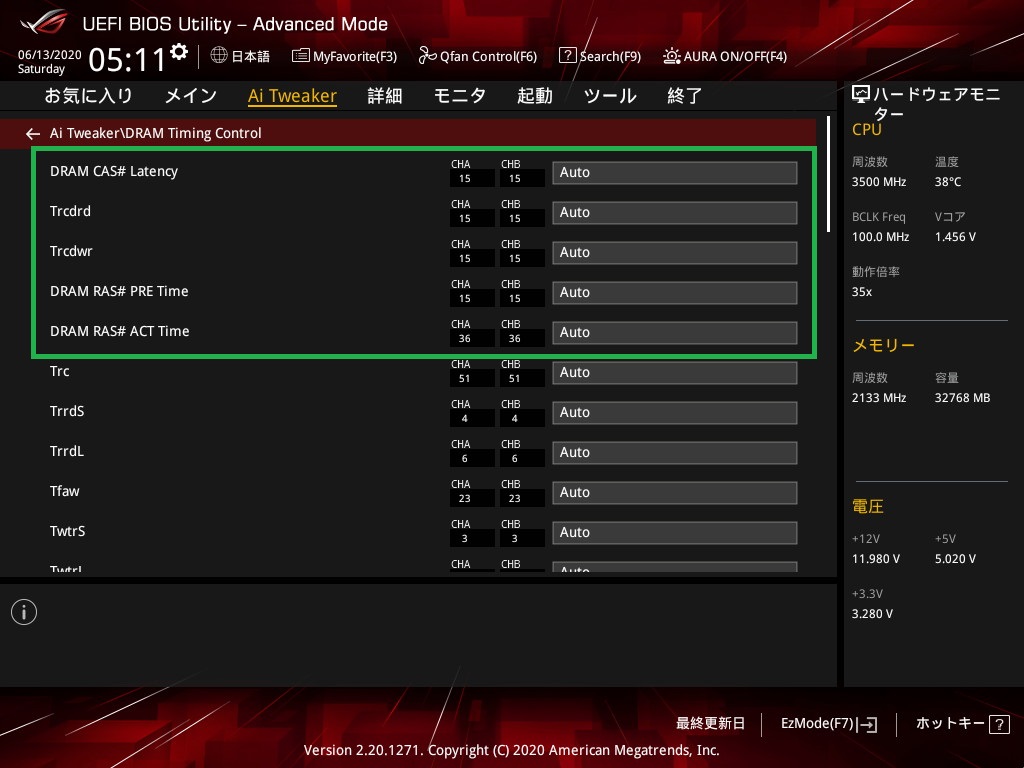Click the Trcdwr Auto field
This screenshot has width=1024, height=768.
click(x=675, y=253)
